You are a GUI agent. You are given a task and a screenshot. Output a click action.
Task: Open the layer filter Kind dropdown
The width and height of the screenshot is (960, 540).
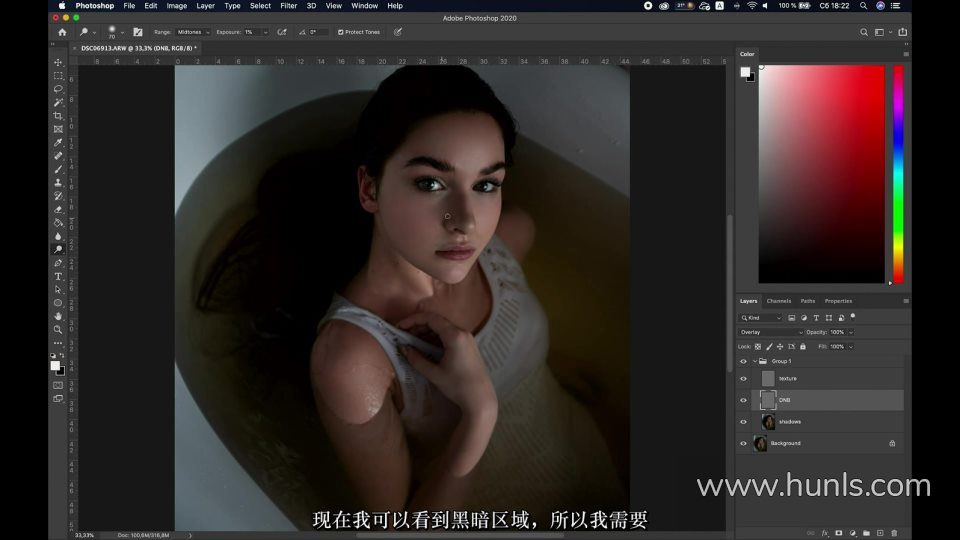pos(761,318)
